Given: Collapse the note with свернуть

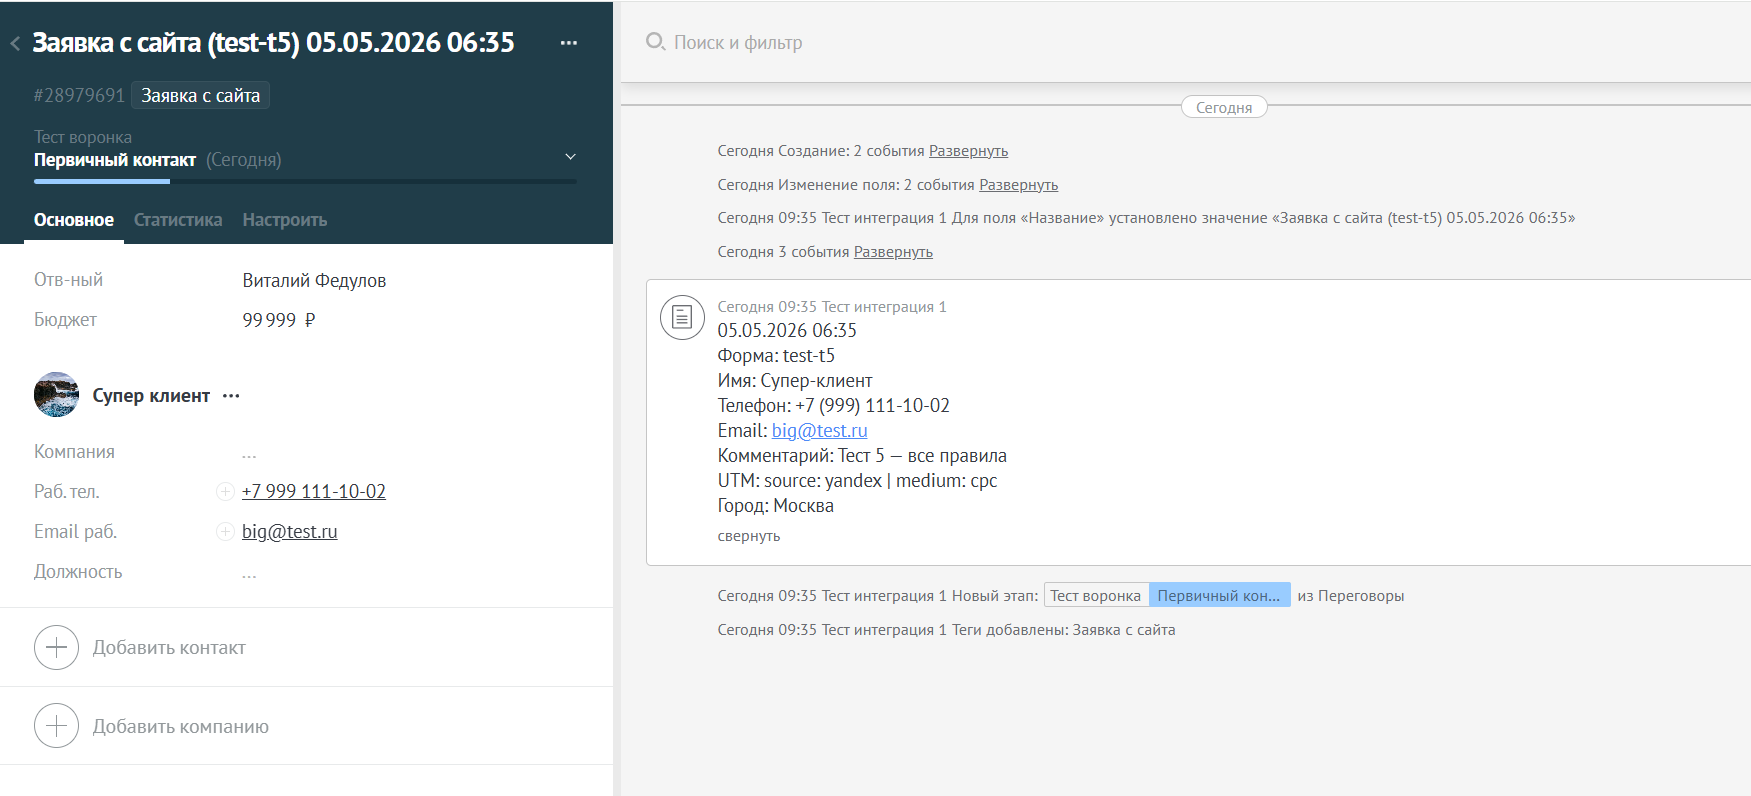Looking at the screenshot, I should coord(748,536).
